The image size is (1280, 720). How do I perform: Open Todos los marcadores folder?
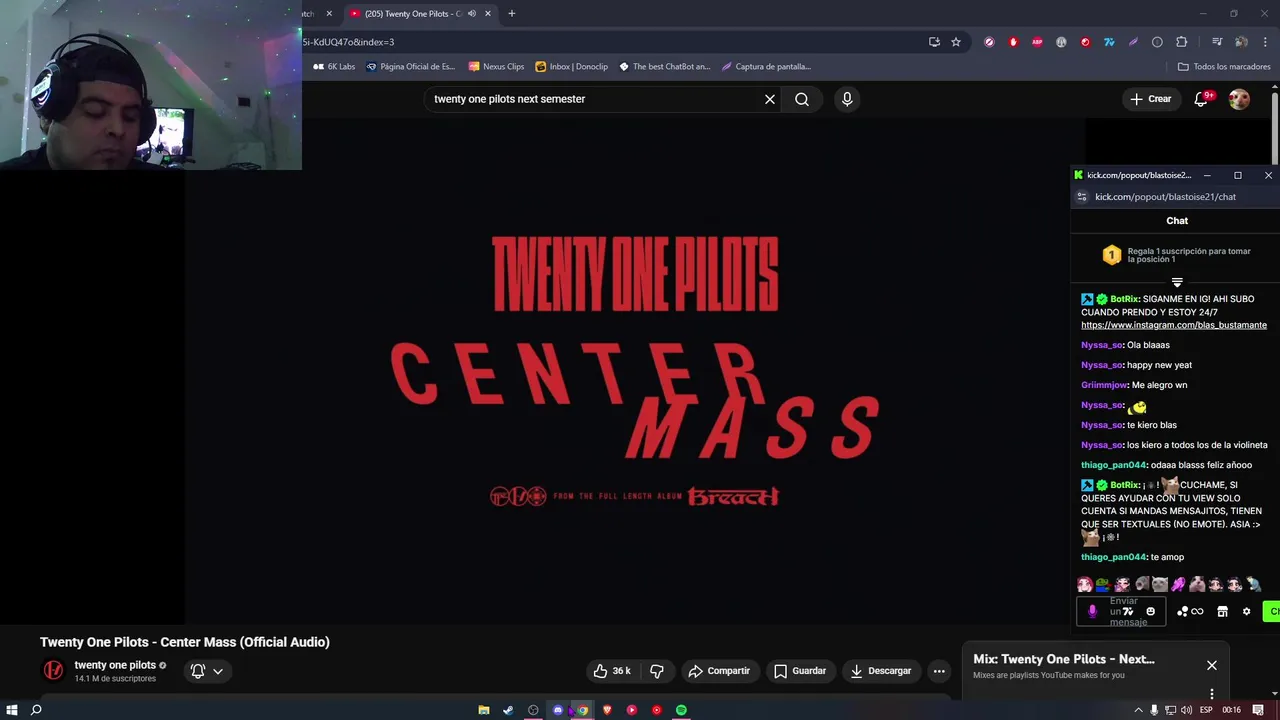pos(1224,67)
